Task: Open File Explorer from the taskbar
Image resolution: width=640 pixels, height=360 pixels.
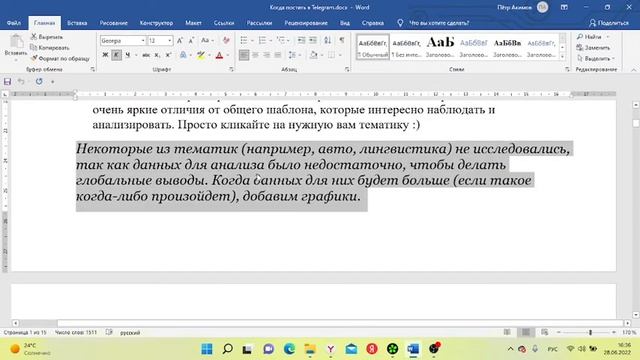Action: [310, 349]
